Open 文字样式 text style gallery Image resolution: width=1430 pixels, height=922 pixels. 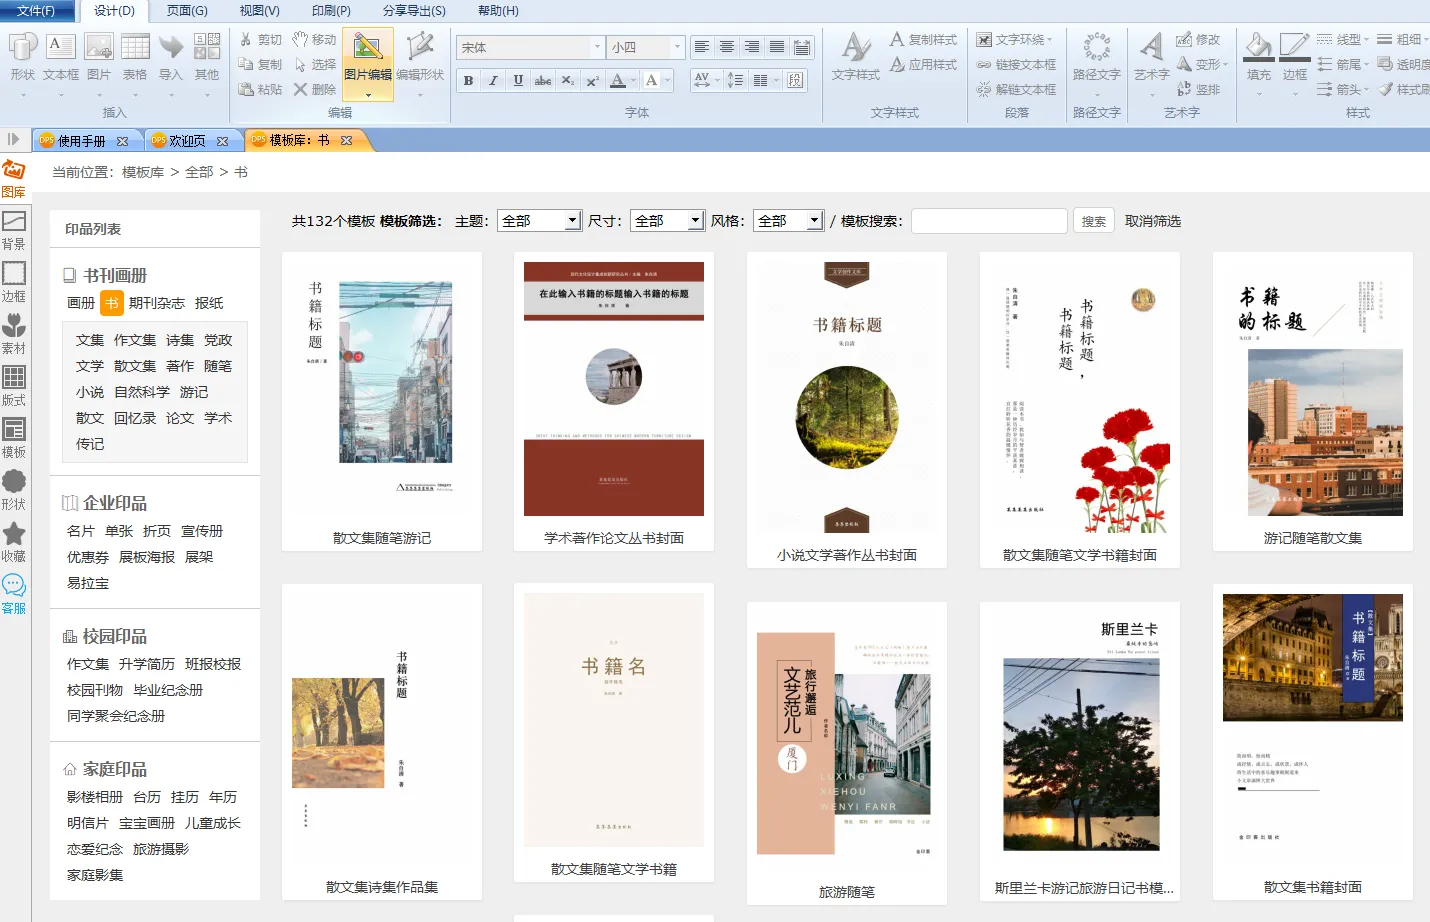(856, 58)
